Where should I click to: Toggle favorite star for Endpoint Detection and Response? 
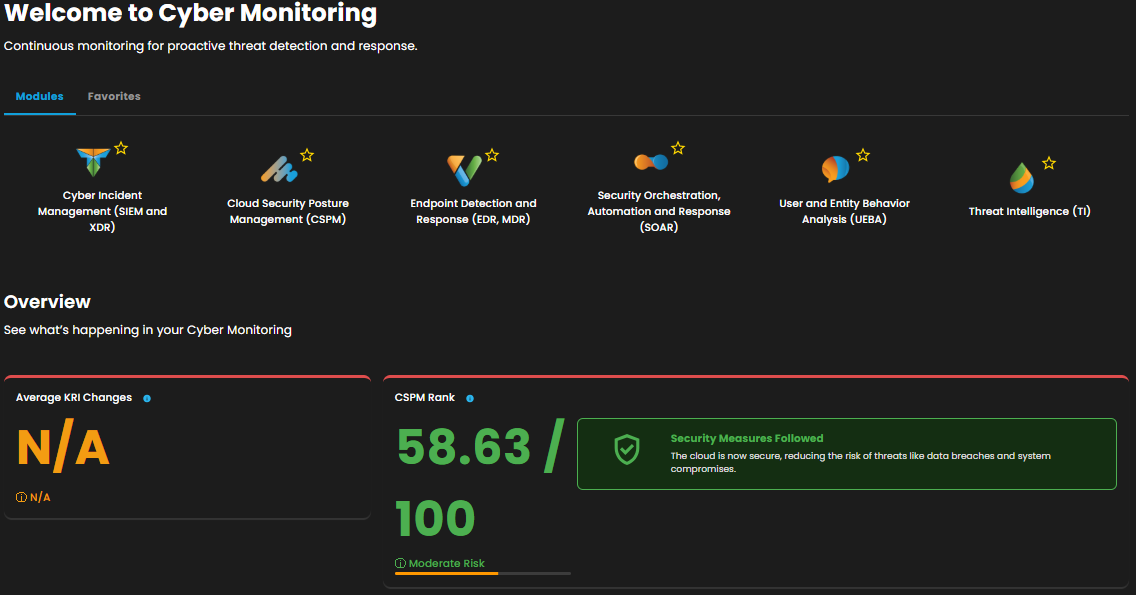pos(492,155)
